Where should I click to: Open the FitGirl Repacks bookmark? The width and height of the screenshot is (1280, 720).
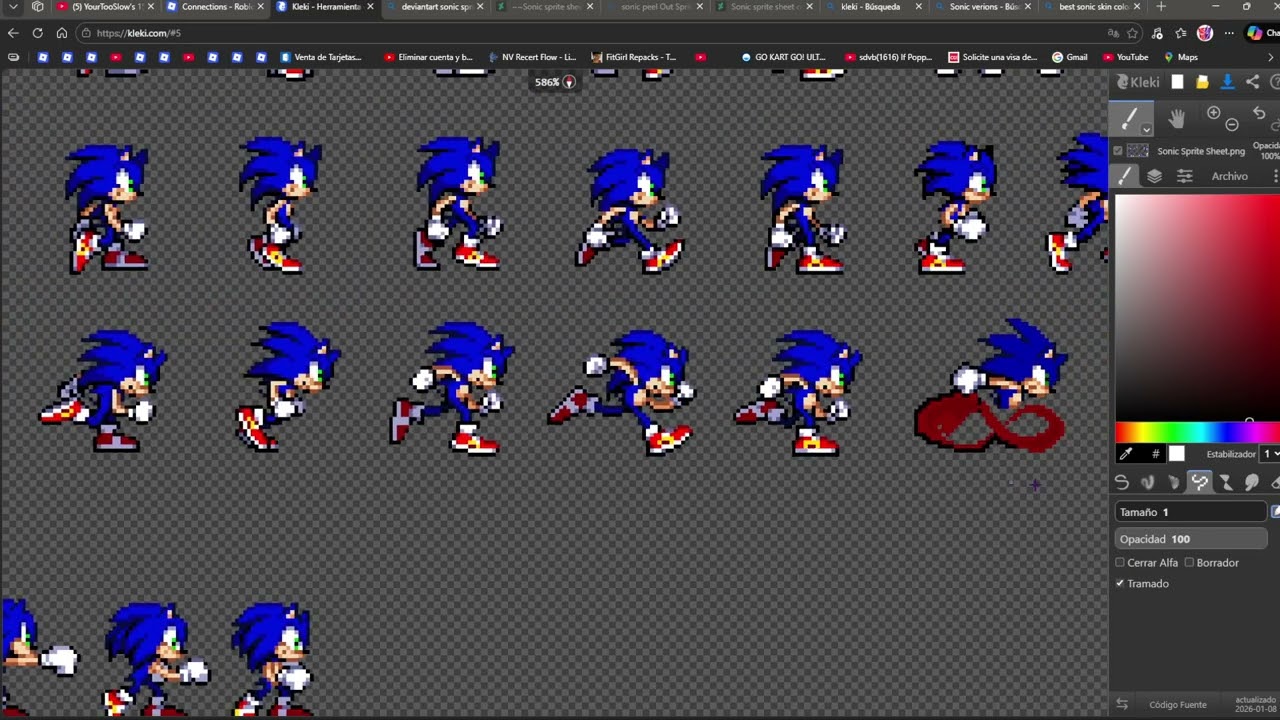634,57
